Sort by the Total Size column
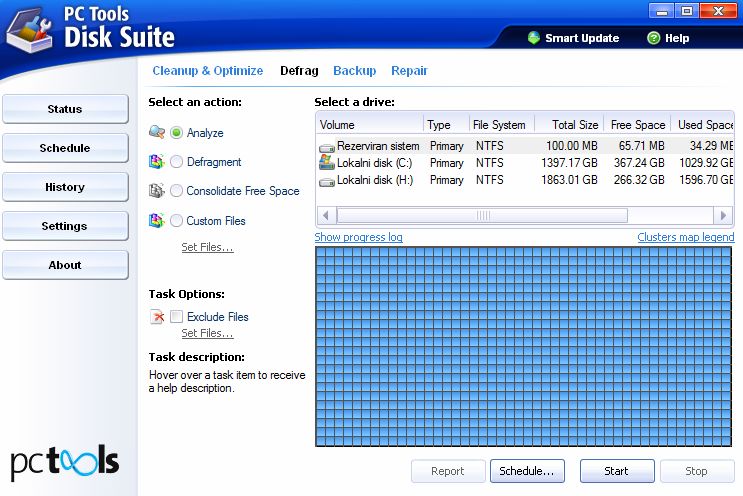 click(x=569, y=125)
